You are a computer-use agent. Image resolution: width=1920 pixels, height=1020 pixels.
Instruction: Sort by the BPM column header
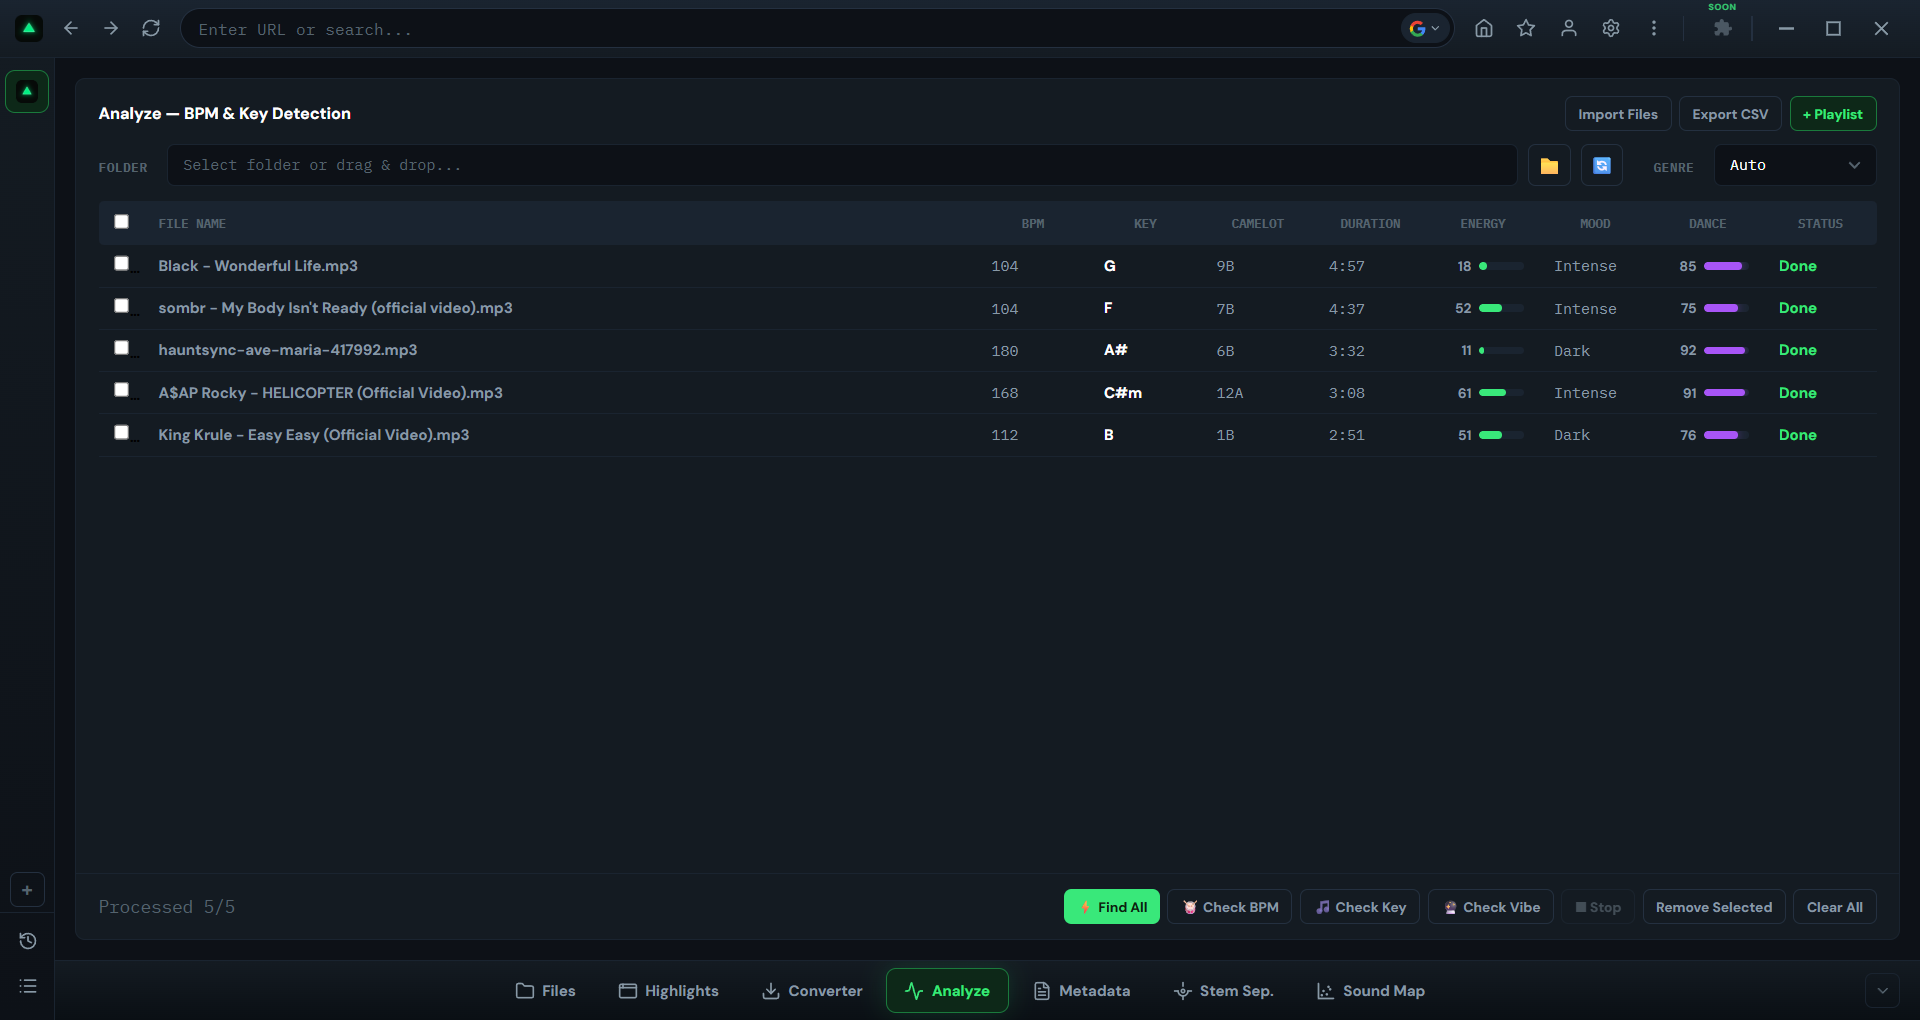[x=1033, y=224]
